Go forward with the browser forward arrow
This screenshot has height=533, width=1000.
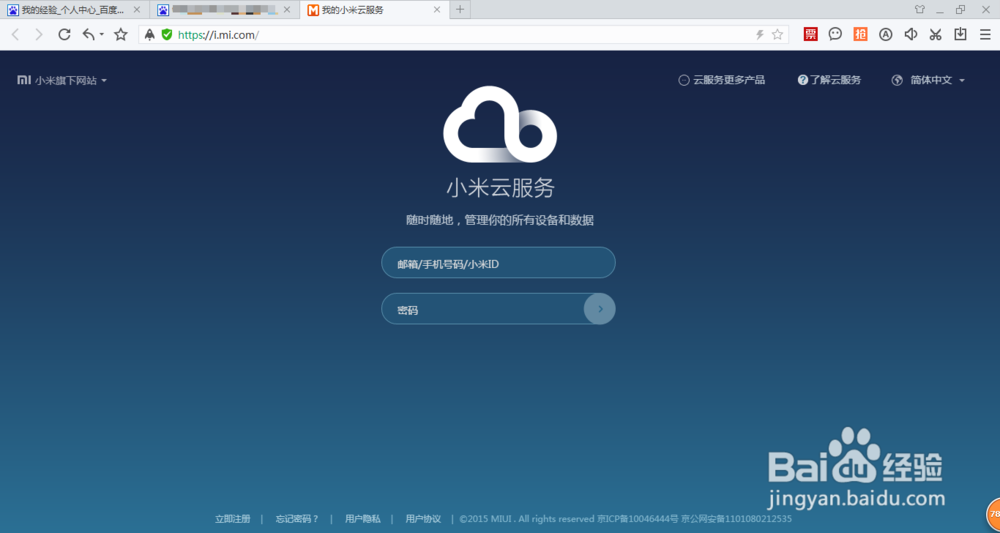click(x=40, y=34)
